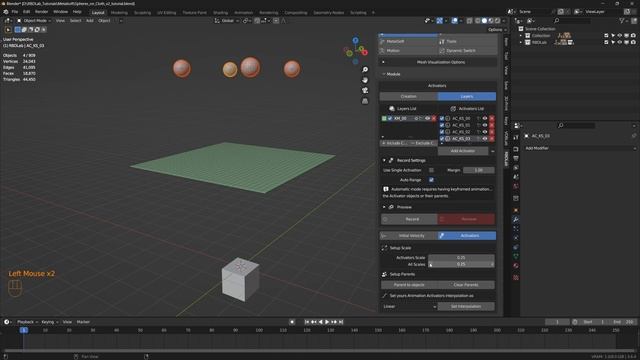
Task: Click the outliner filter funnel icon
Action: click(x=622, y=20)
